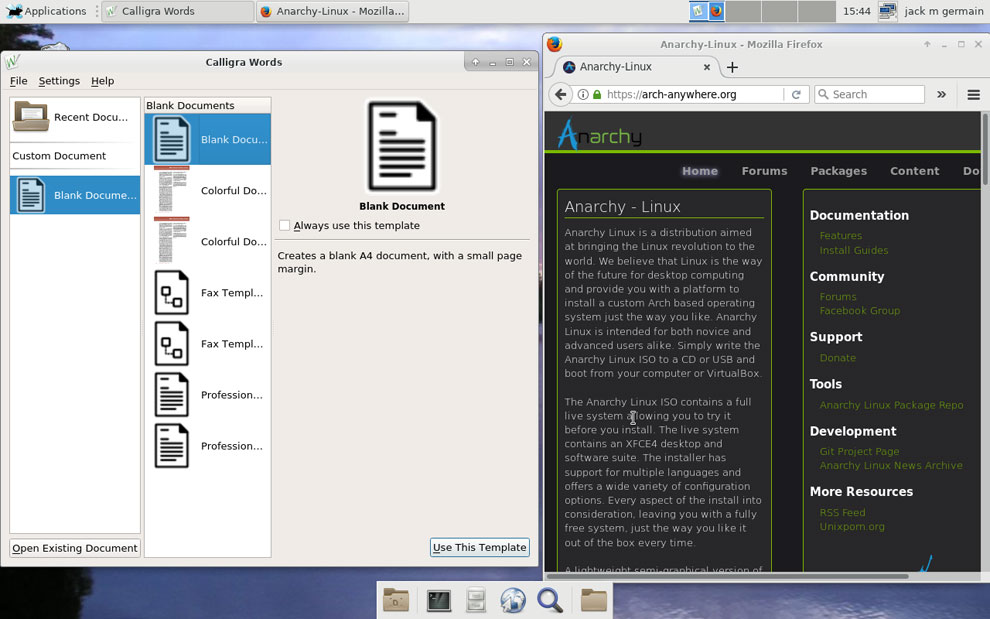Click the green padlock security icon
Image resolution: width=990 pixels, height=619 pixels.
click(597, 94)
